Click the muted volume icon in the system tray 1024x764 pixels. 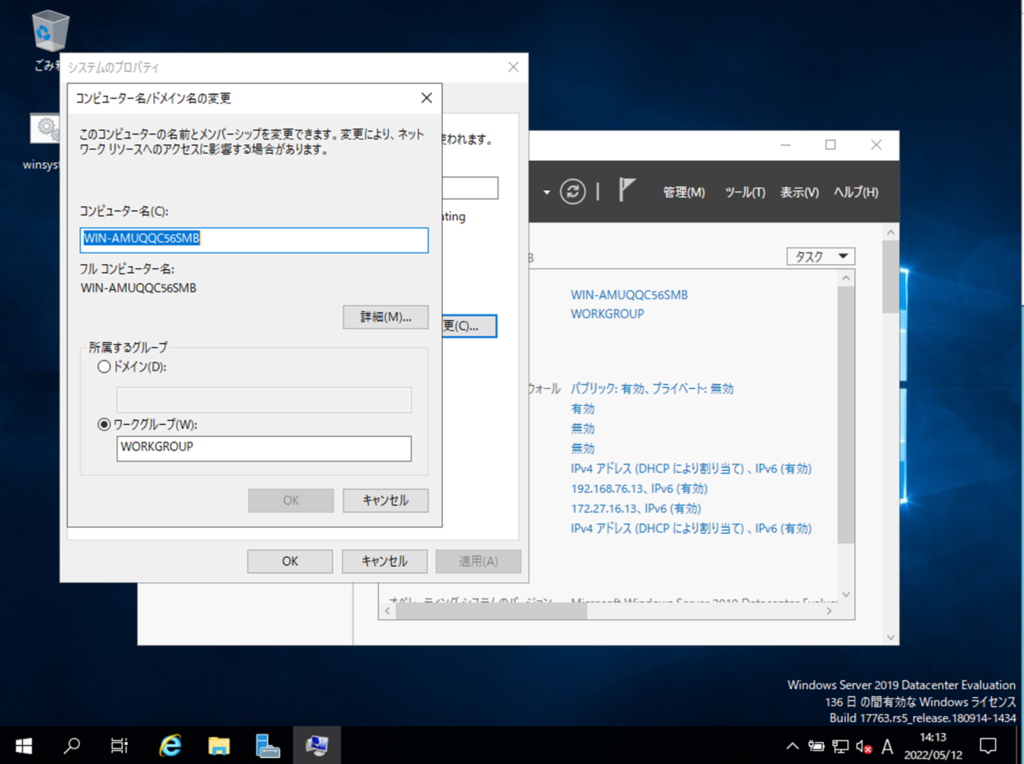point(864,746)
